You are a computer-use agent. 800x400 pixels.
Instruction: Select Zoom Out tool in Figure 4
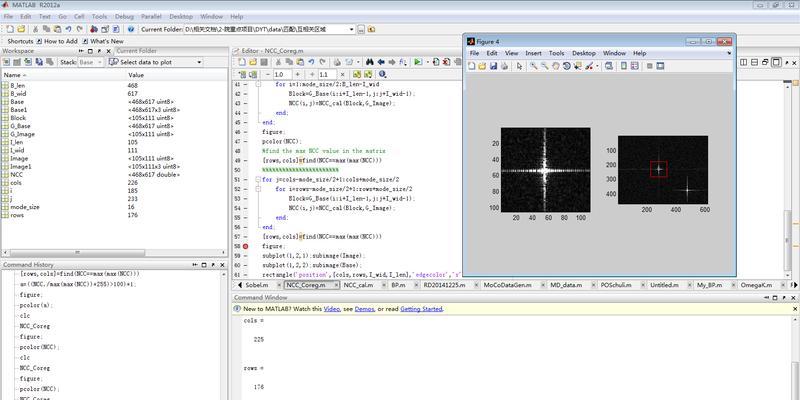pos(545,66)
